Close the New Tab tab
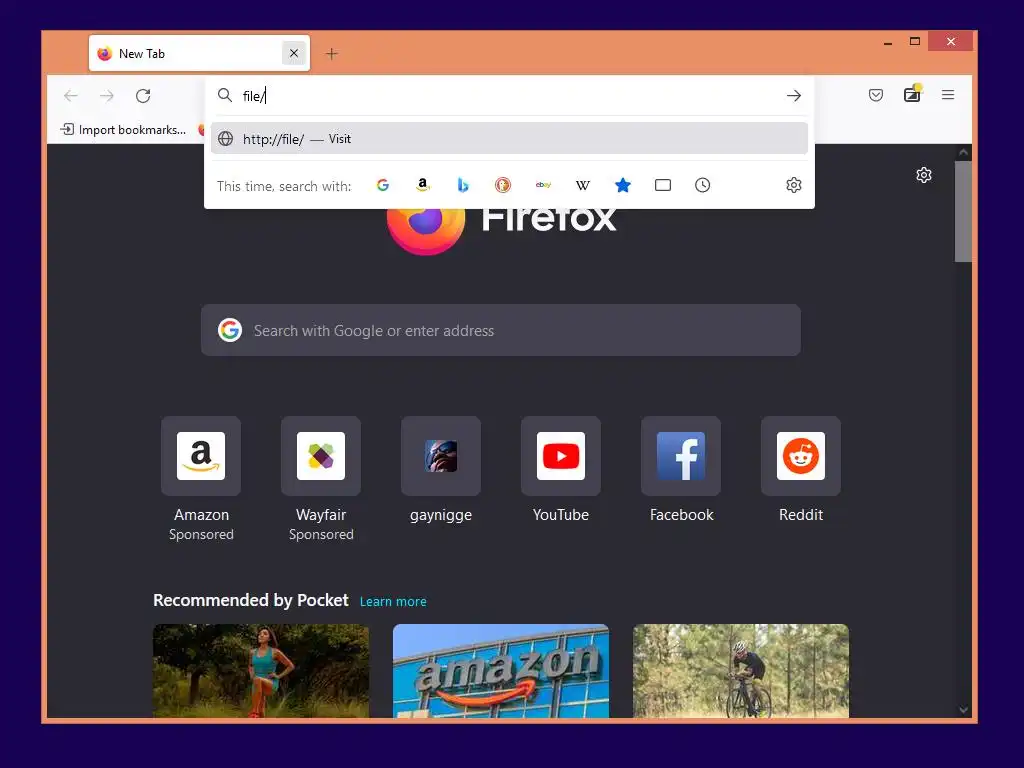The image size is (1024, 768). (x=294, y=54)
